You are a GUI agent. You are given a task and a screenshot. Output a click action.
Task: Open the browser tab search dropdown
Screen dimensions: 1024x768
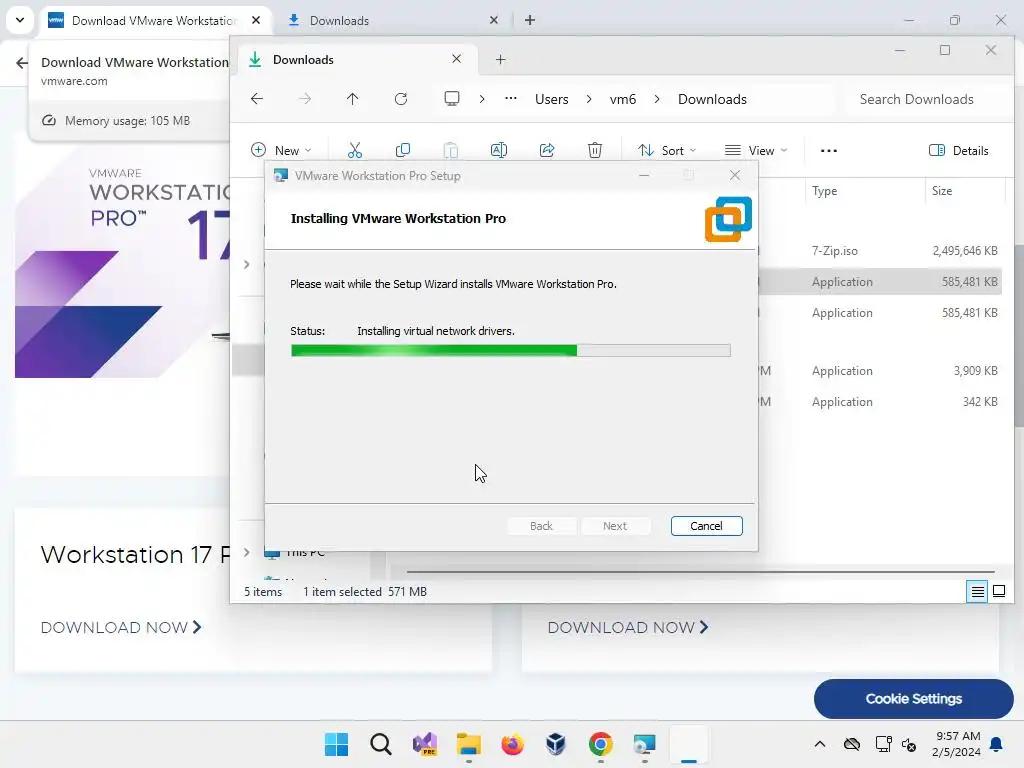[x=20, y=20]
